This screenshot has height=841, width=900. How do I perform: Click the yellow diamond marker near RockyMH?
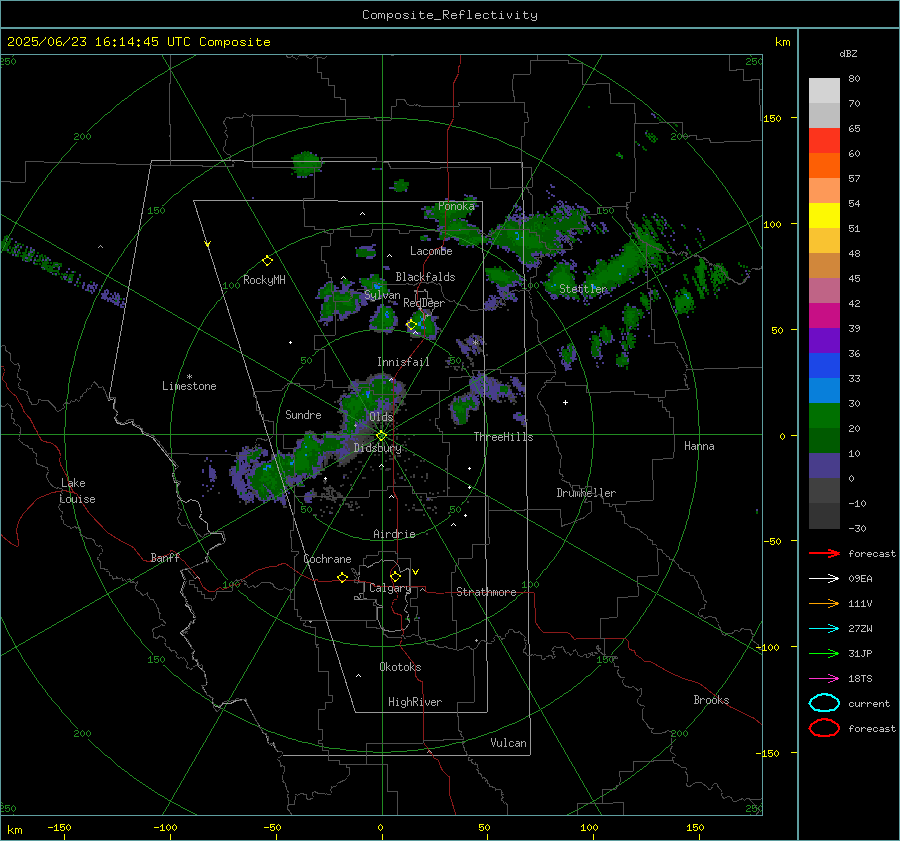tap(267, 261)
